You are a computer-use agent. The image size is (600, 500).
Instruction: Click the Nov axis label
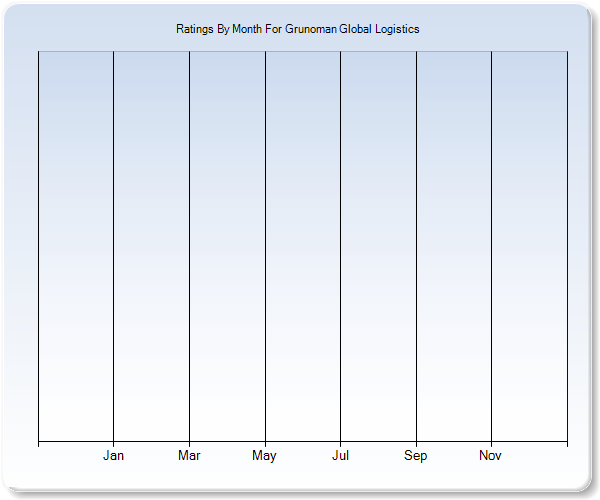(490, 456)
